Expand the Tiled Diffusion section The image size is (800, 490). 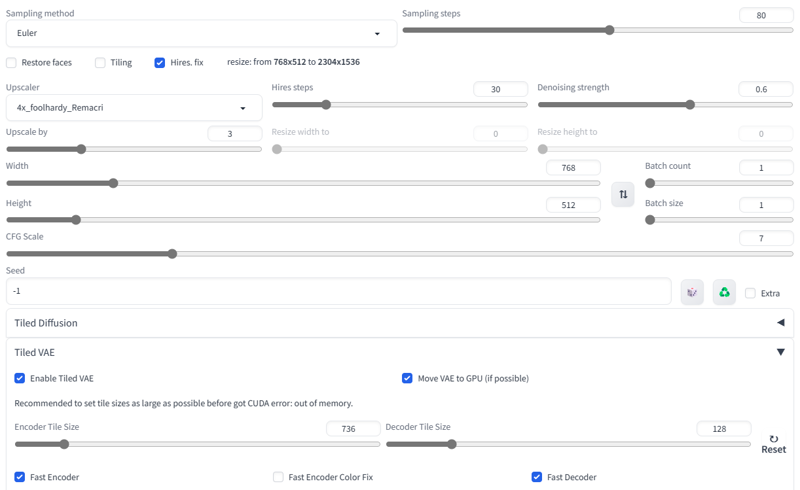(x=400, y=323)
